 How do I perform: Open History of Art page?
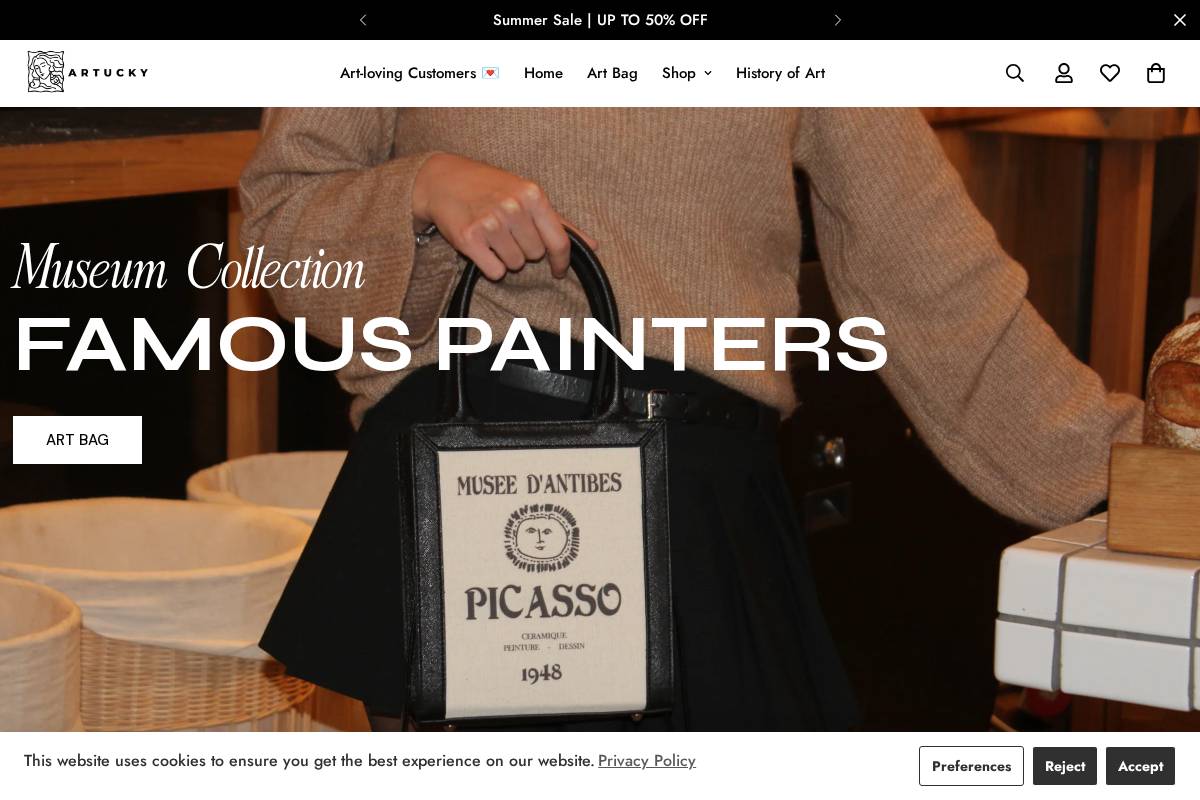click(x=780, y=73)
